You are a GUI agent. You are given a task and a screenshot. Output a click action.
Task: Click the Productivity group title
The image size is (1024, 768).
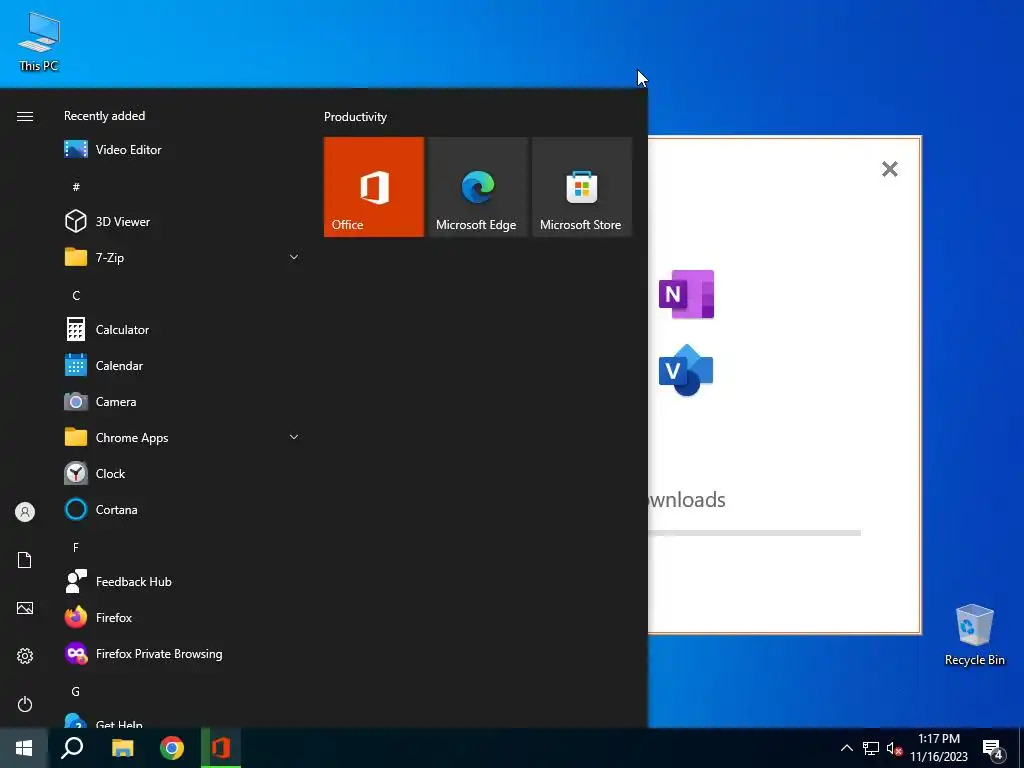[355, 117]
